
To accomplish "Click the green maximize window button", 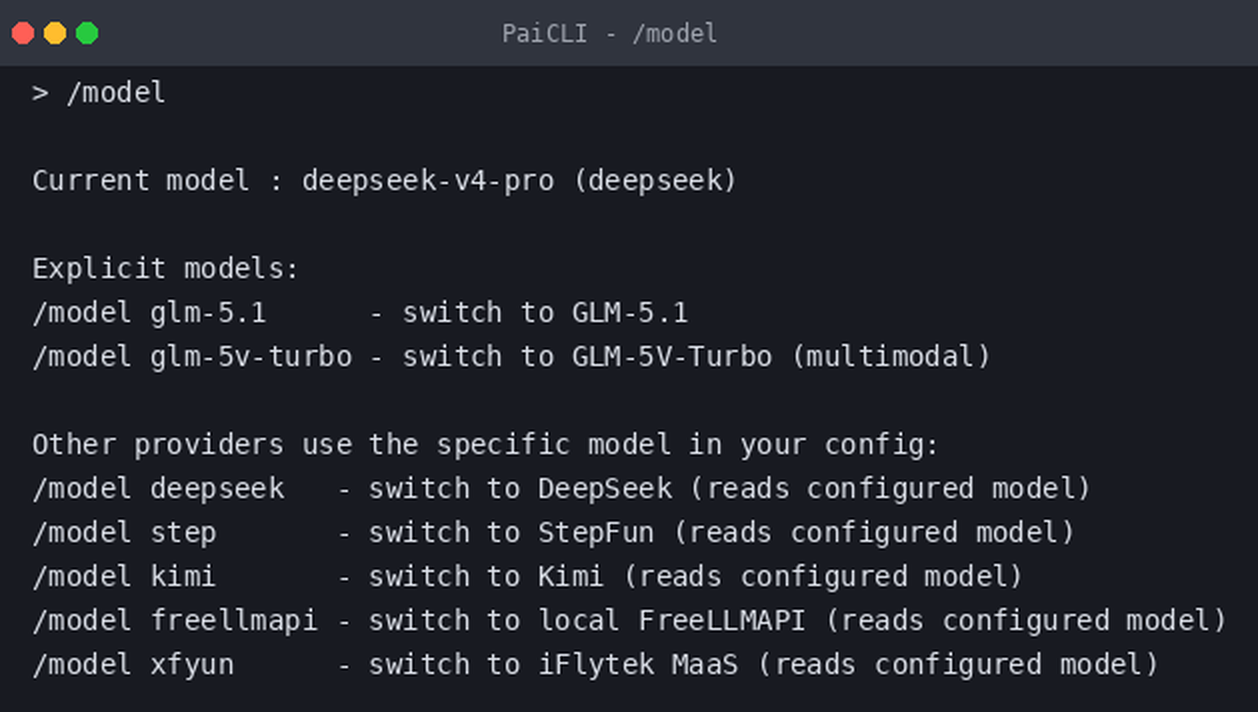I will click(x=87, y=33).
